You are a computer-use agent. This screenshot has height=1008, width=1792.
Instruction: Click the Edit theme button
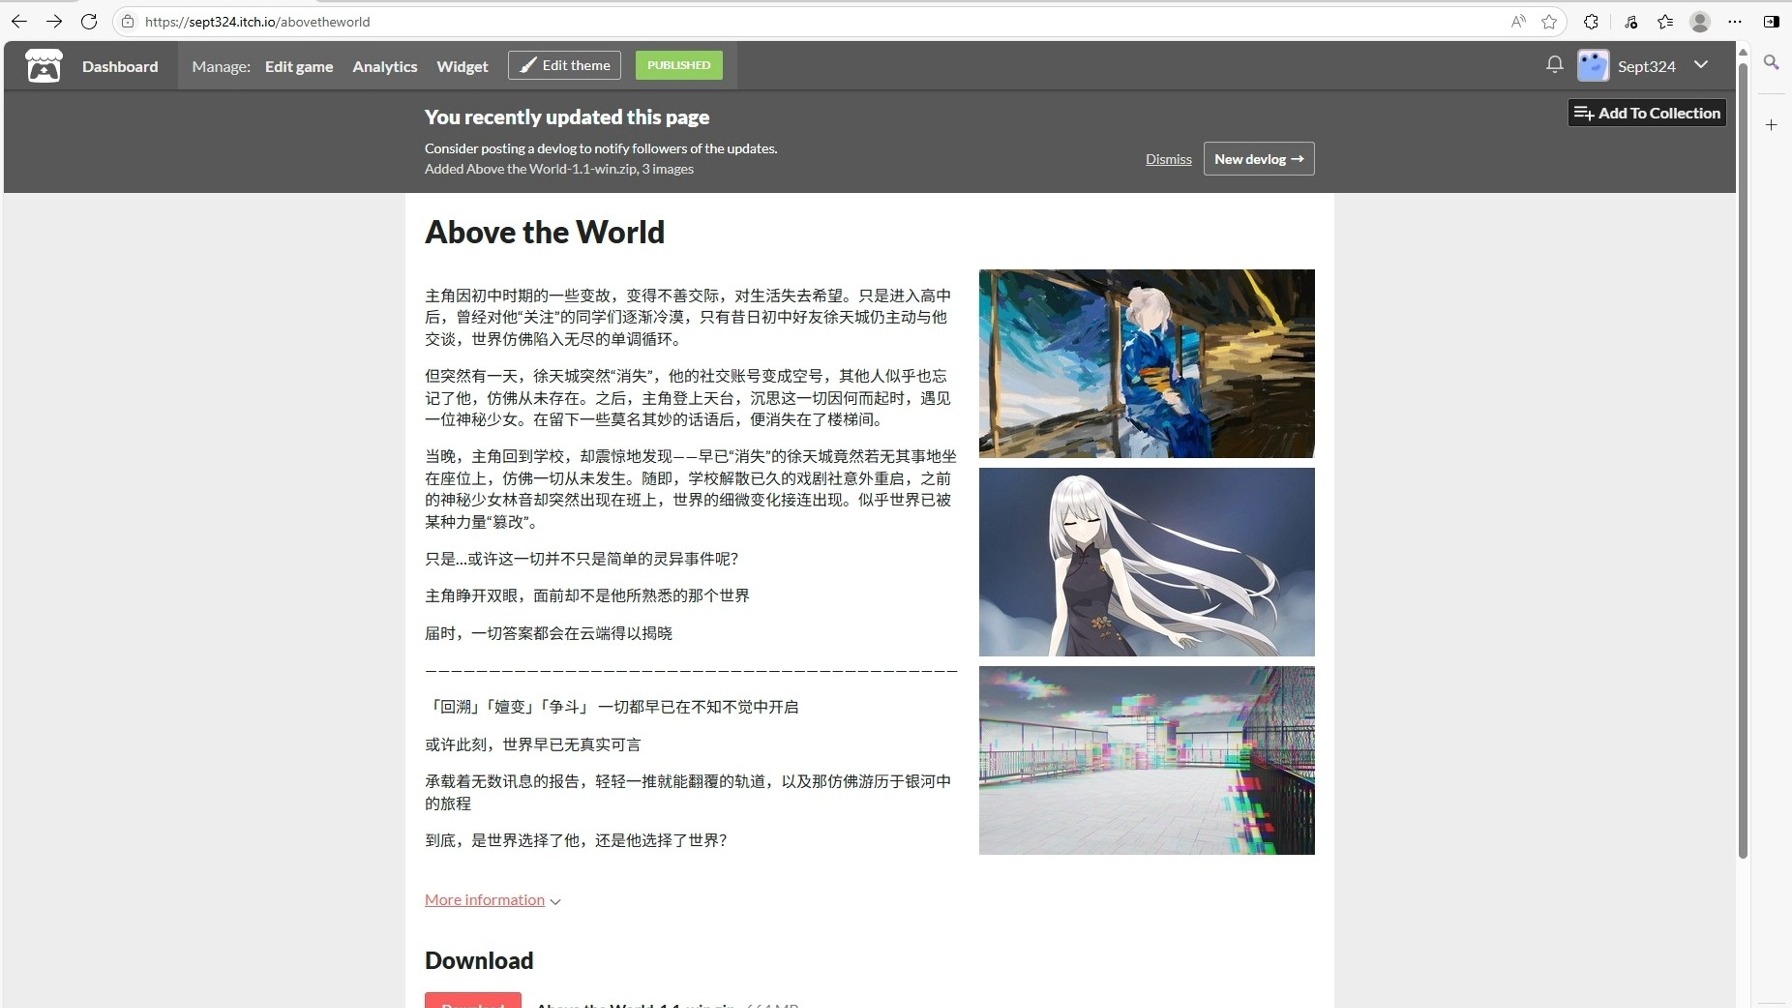564,65
